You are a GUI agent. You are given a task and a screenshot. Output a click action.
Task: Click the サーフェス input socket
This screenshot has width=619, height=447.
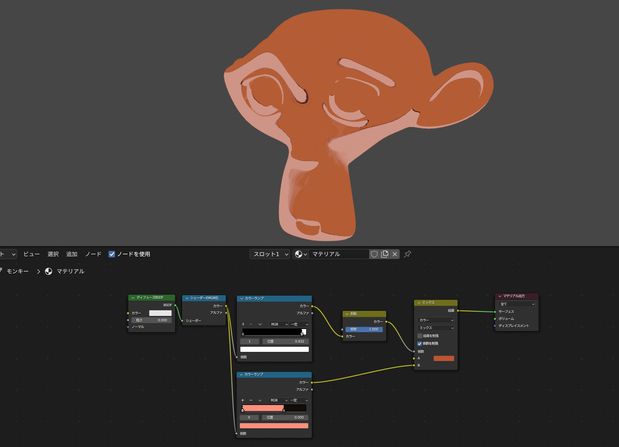[x=495, y=312]
